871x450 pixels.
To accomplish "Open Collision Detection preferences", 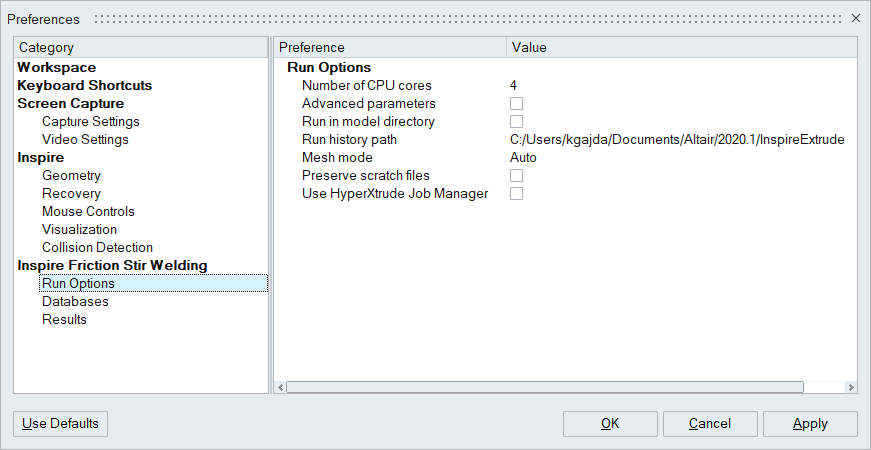I will click(x=97, y=247).
